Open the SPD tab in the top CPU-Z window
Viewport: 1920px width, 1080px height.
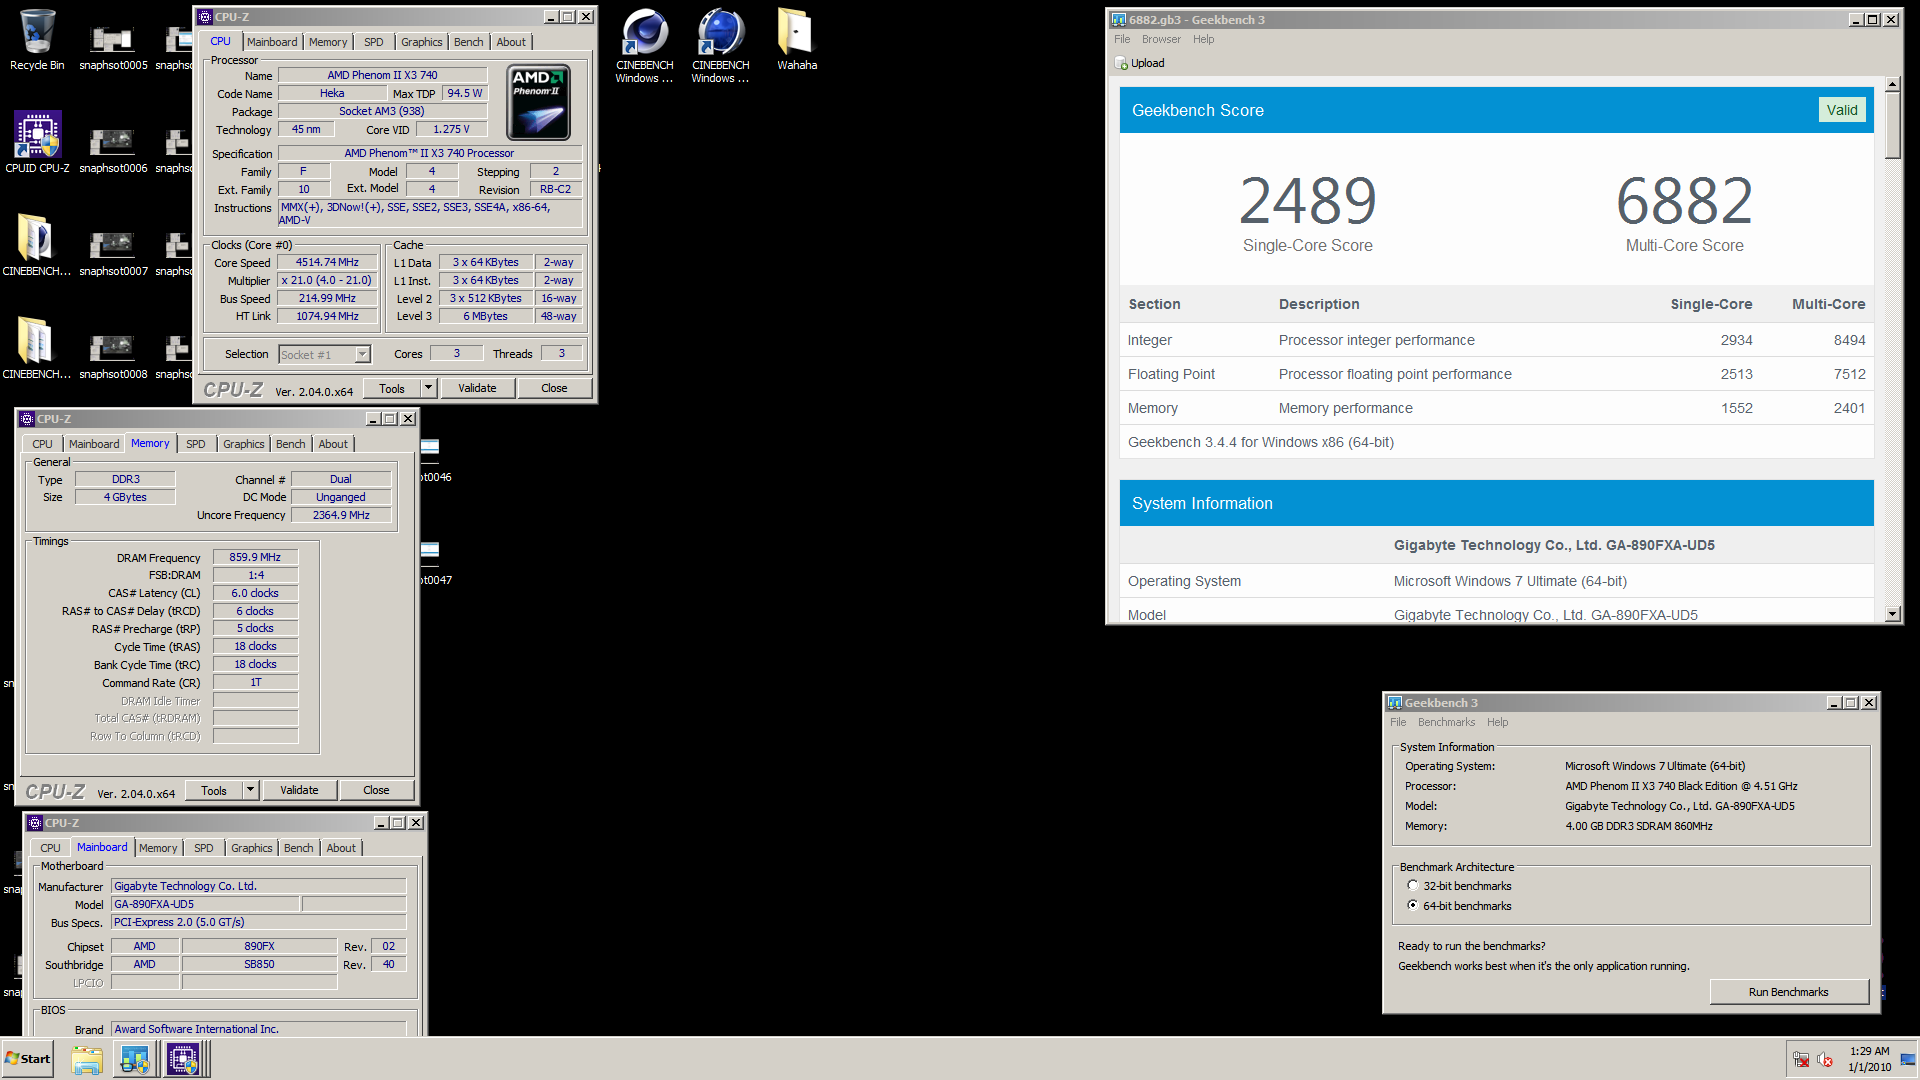[373, 42]
